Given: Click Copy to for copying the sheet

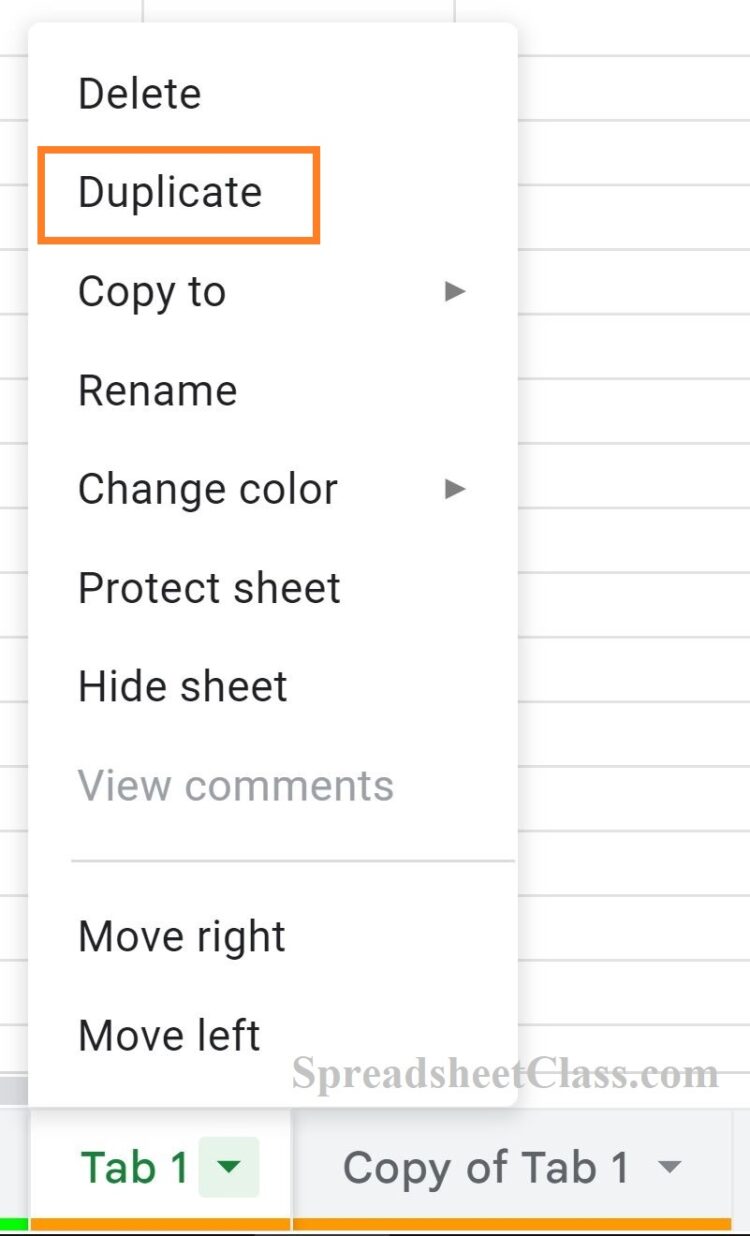Looking at the screenshot, I should point(151,291).
